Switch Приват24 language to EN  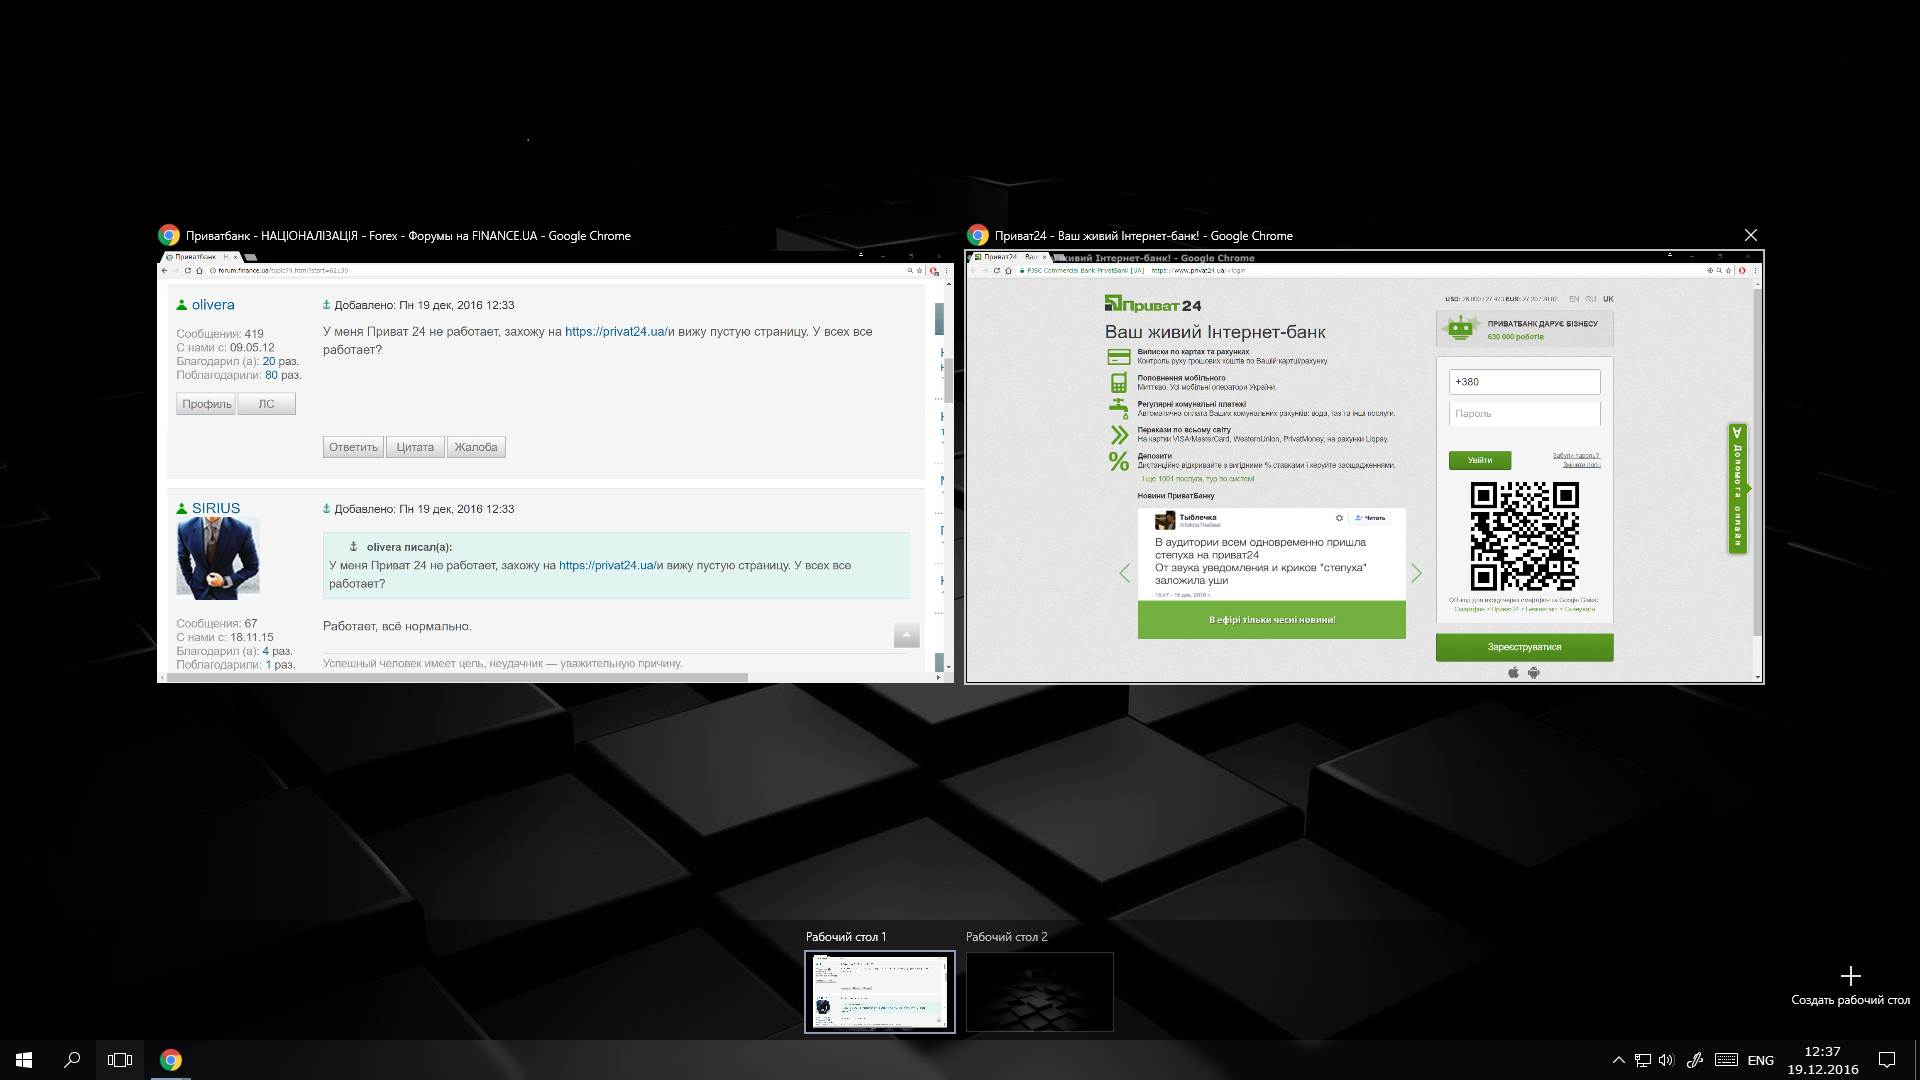[x=1574, y=299]
